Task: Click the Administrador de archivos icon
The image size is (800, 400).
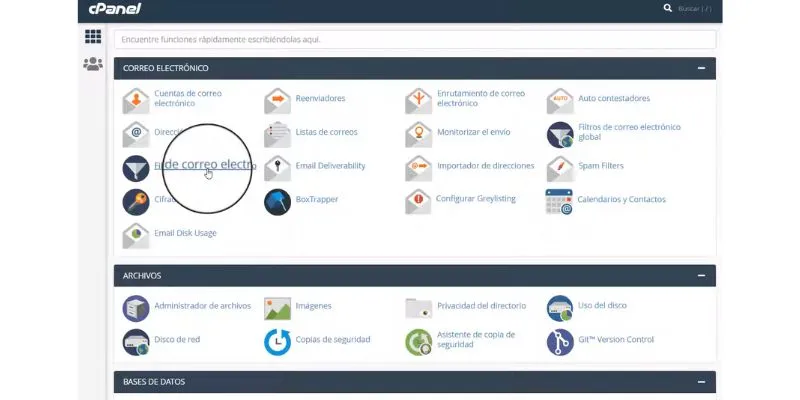Action: 136,308
